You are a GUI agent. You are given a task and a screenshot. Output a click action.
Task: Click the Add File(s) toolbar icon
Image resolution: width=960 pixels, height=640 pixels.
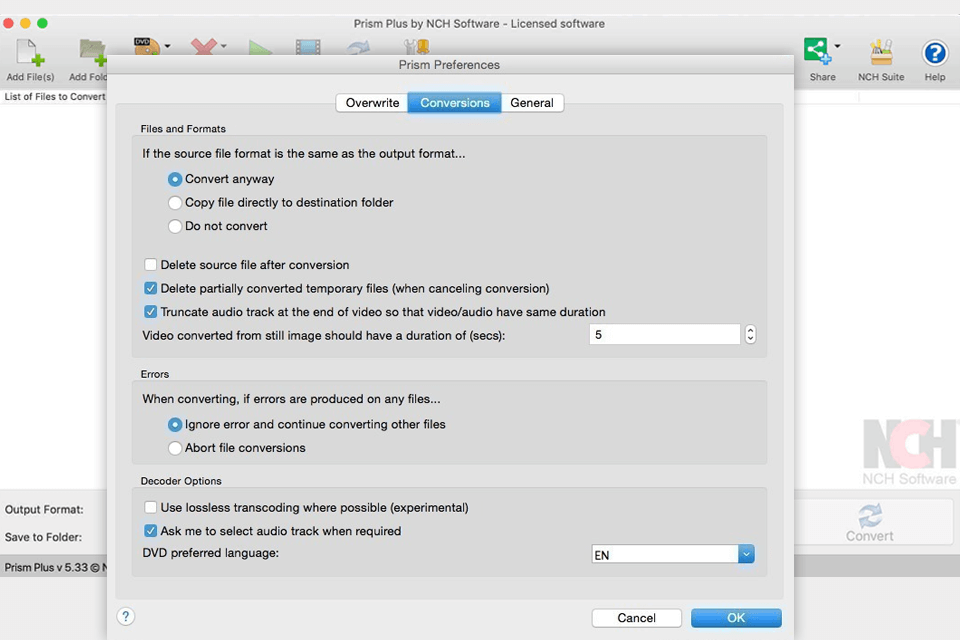click(x=30, y=54)
